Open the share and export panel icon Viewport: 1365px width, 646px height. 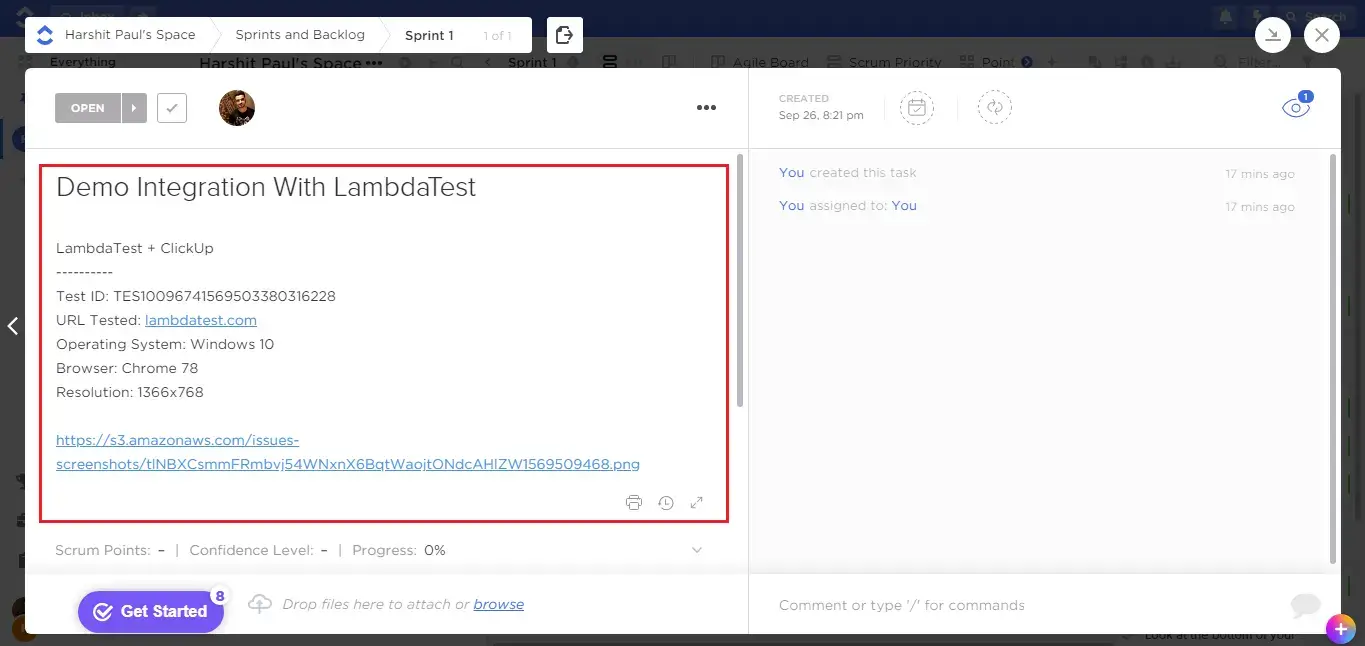click(x=564, y=34)
